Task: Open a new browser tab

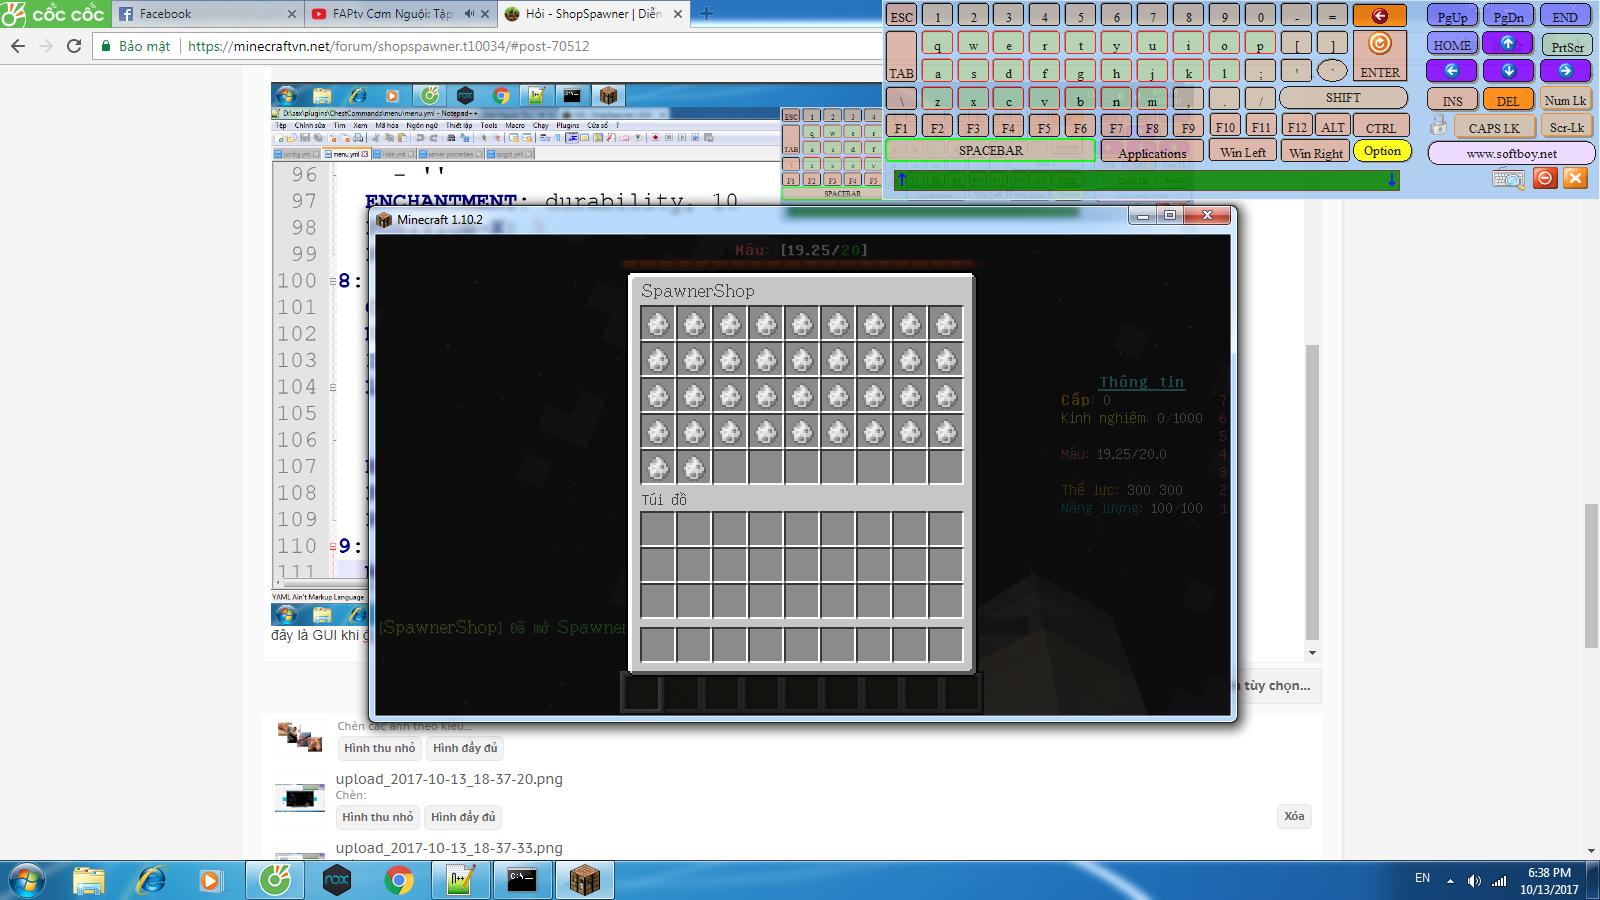Action: (707, 14)
